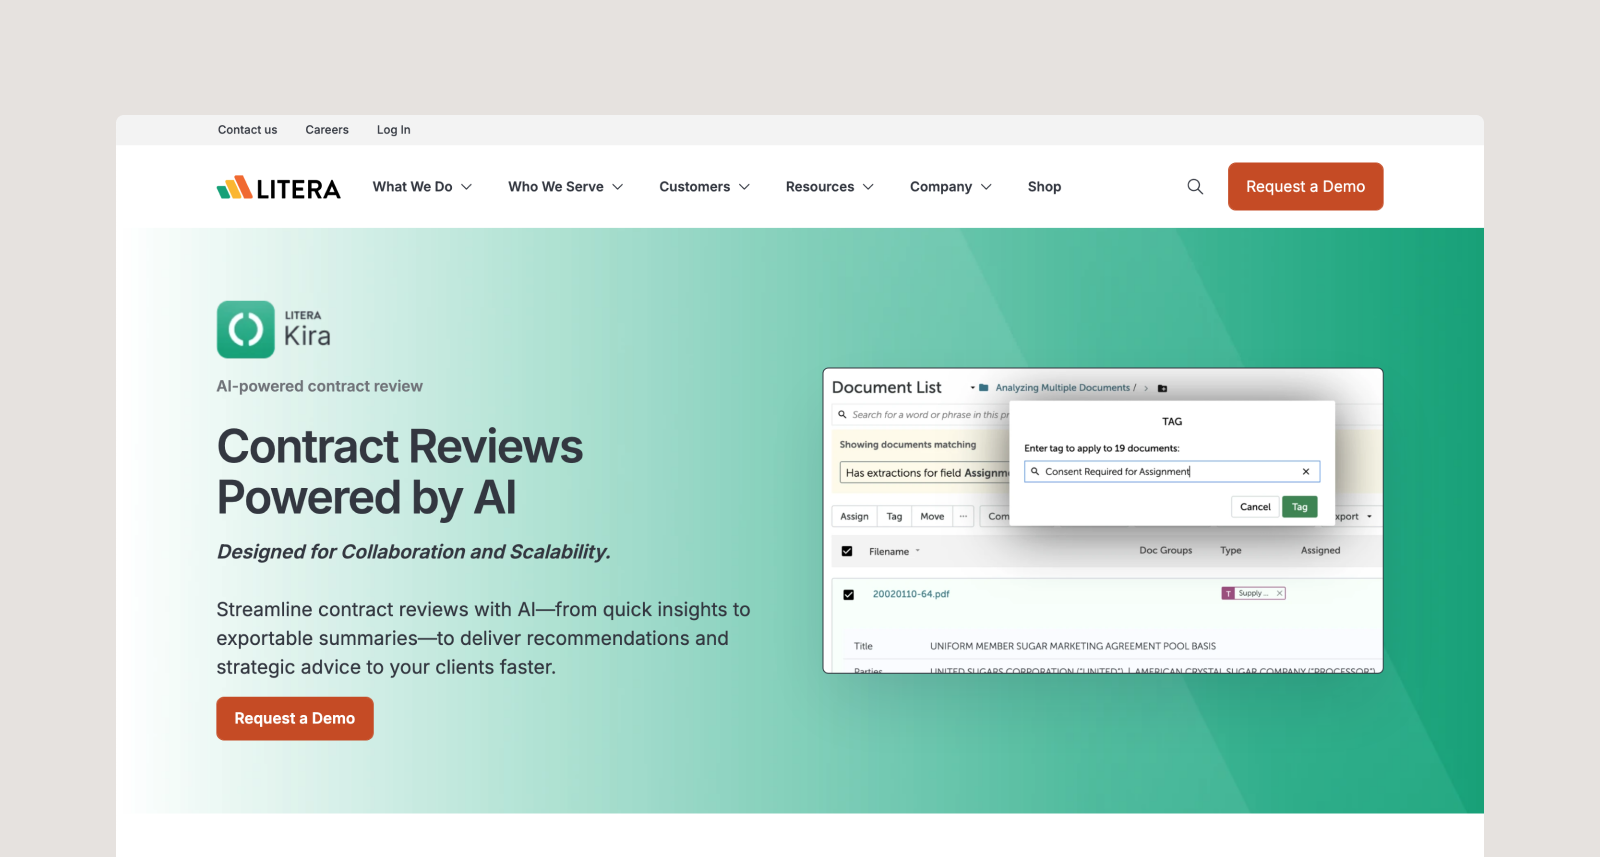Expand the Customers menu chevron

click(x=744, y=187)
